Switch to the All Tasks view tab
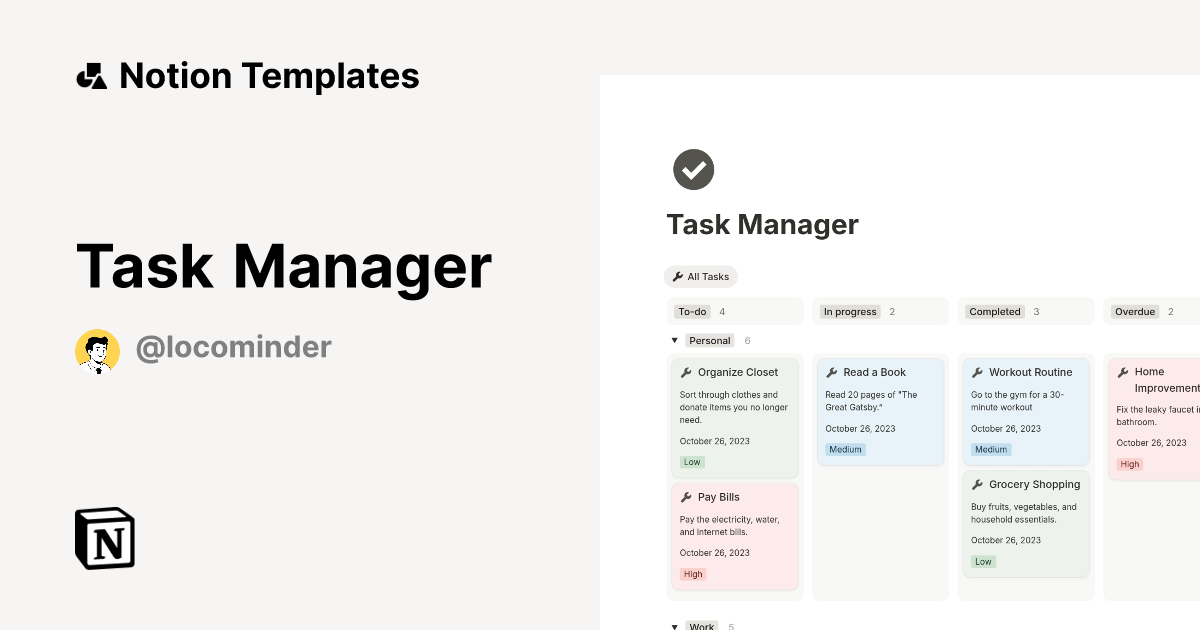 click(x=700, y=276)
